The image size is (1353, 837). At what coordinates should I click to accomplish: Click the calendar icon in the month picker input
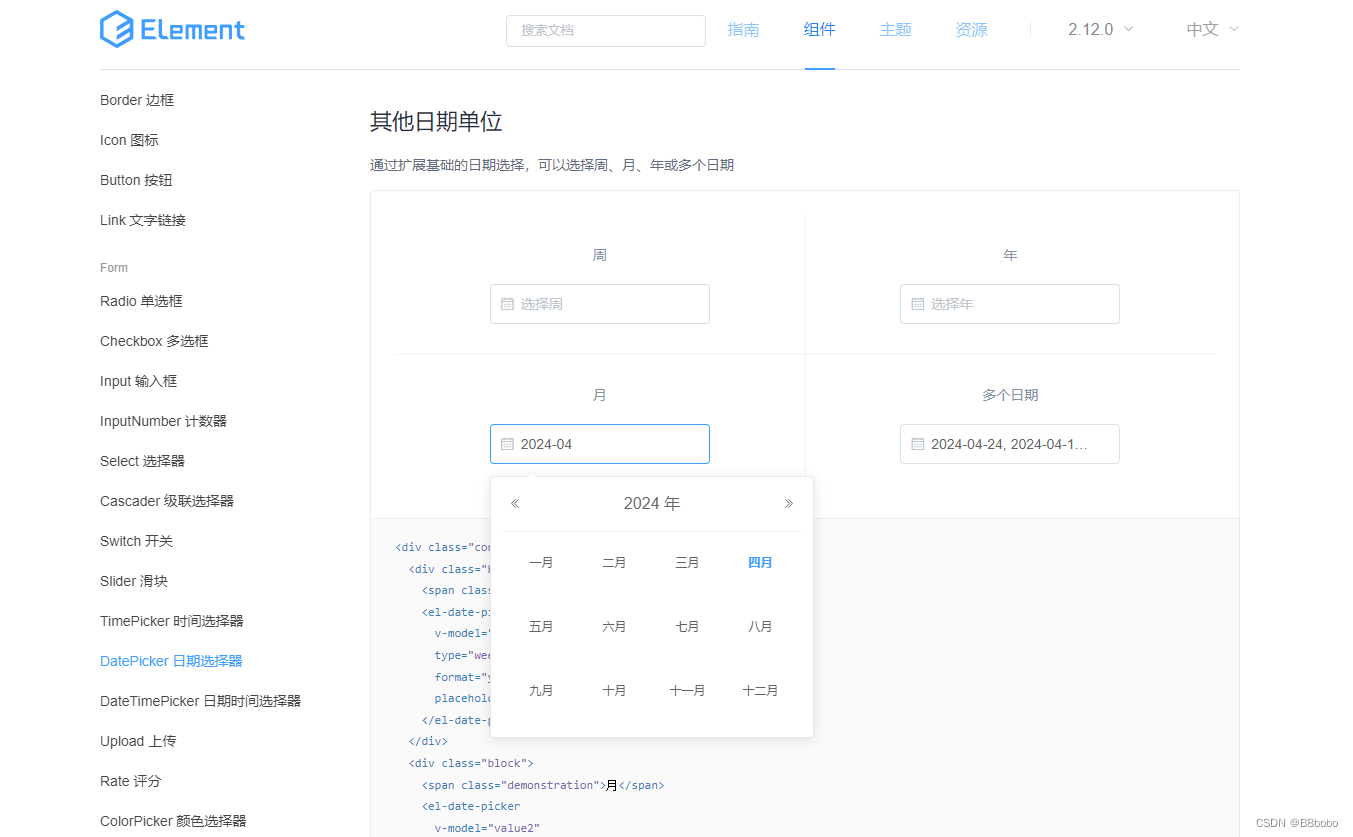(507, 443)
